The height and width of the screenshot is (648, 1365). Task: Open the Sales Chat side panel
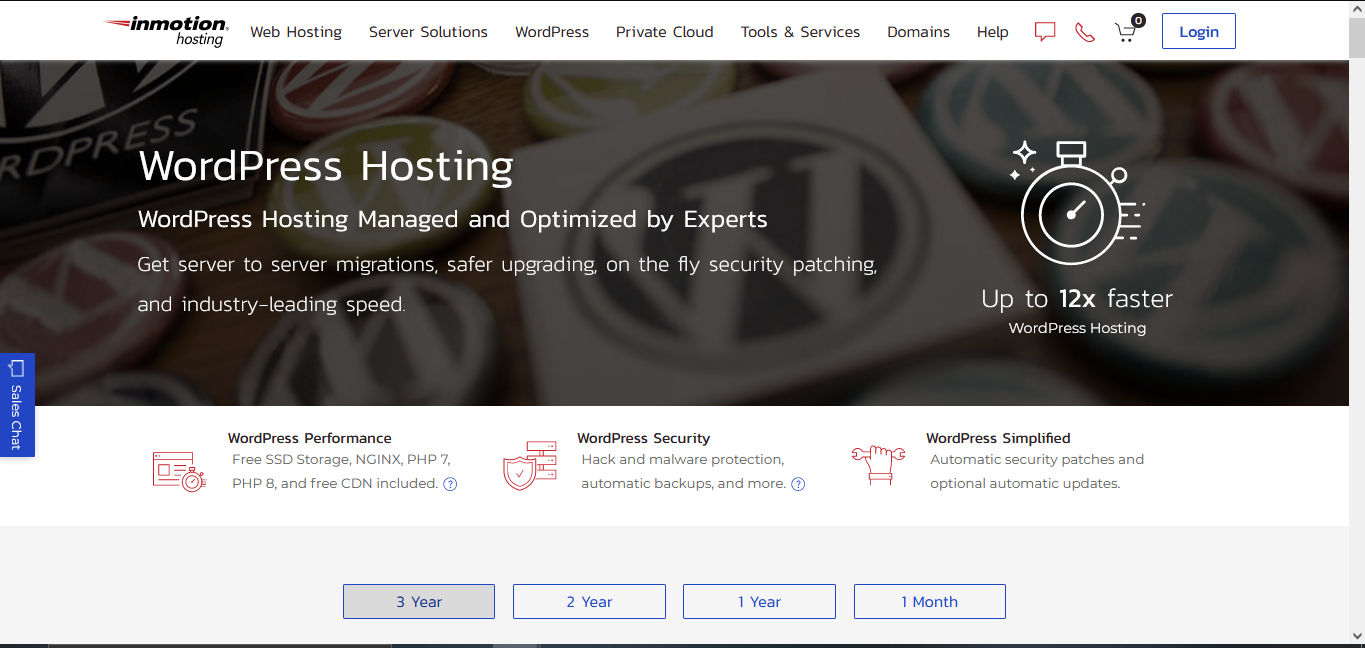17,404
